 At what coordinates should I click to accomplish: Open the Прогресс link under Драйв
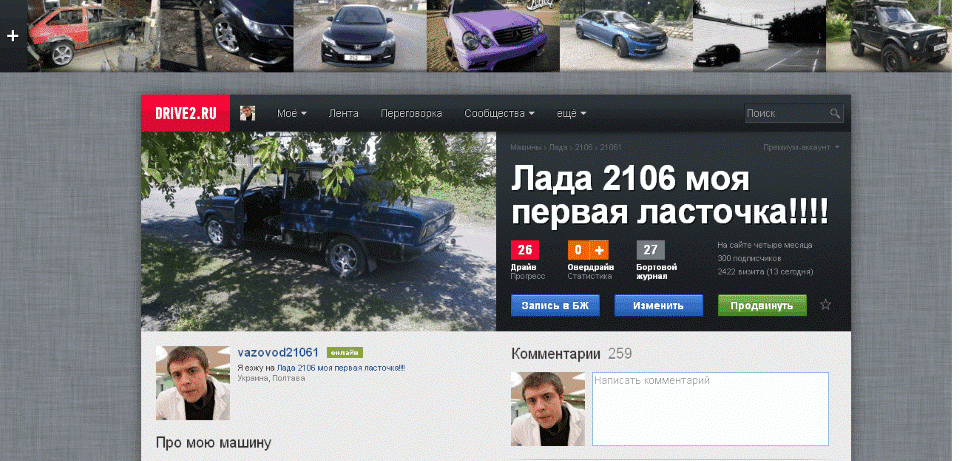click(x=527, y=276)
